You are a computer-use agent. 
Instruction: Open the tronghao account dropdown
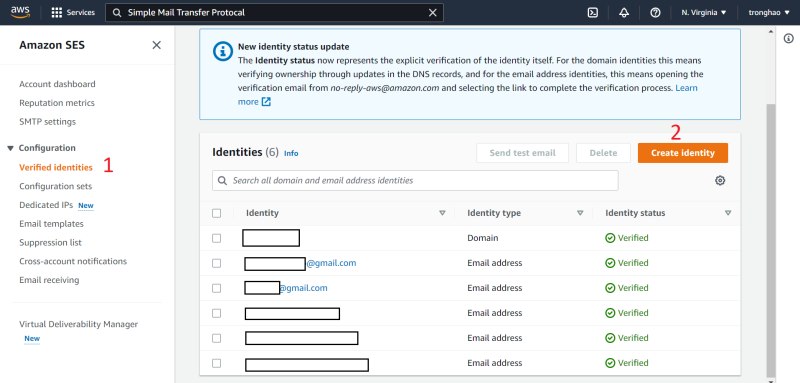pos(768,13)
